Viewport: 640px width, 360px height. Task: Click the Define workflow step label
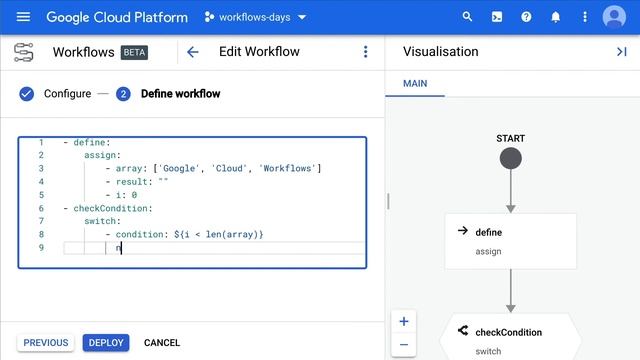pos(180,93)
